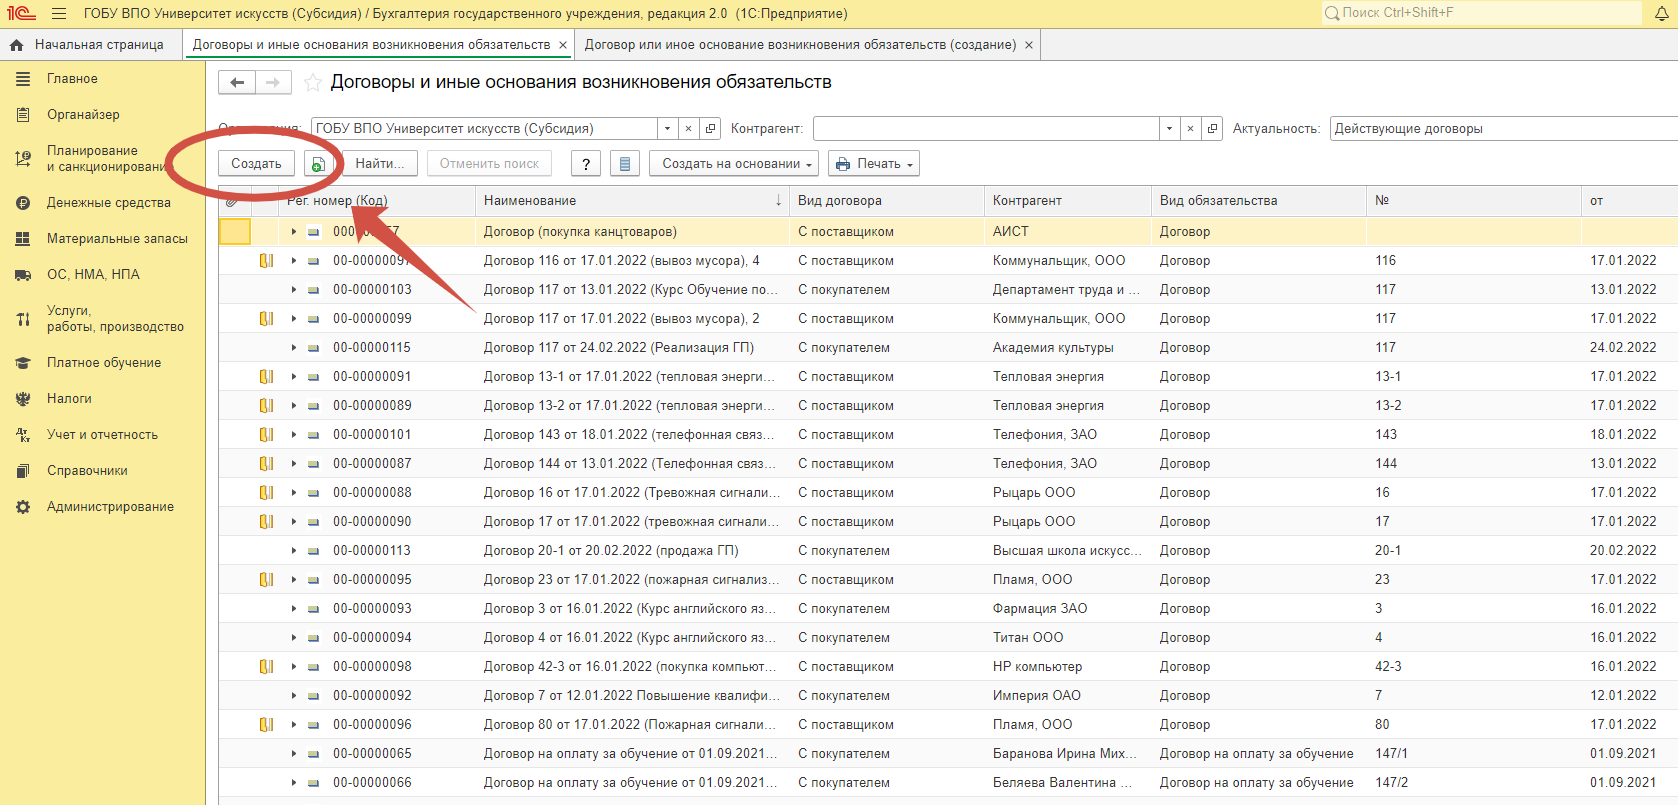
Task: Select the row 'Договор (покупка канцтоваров)'
Action: 948,232
